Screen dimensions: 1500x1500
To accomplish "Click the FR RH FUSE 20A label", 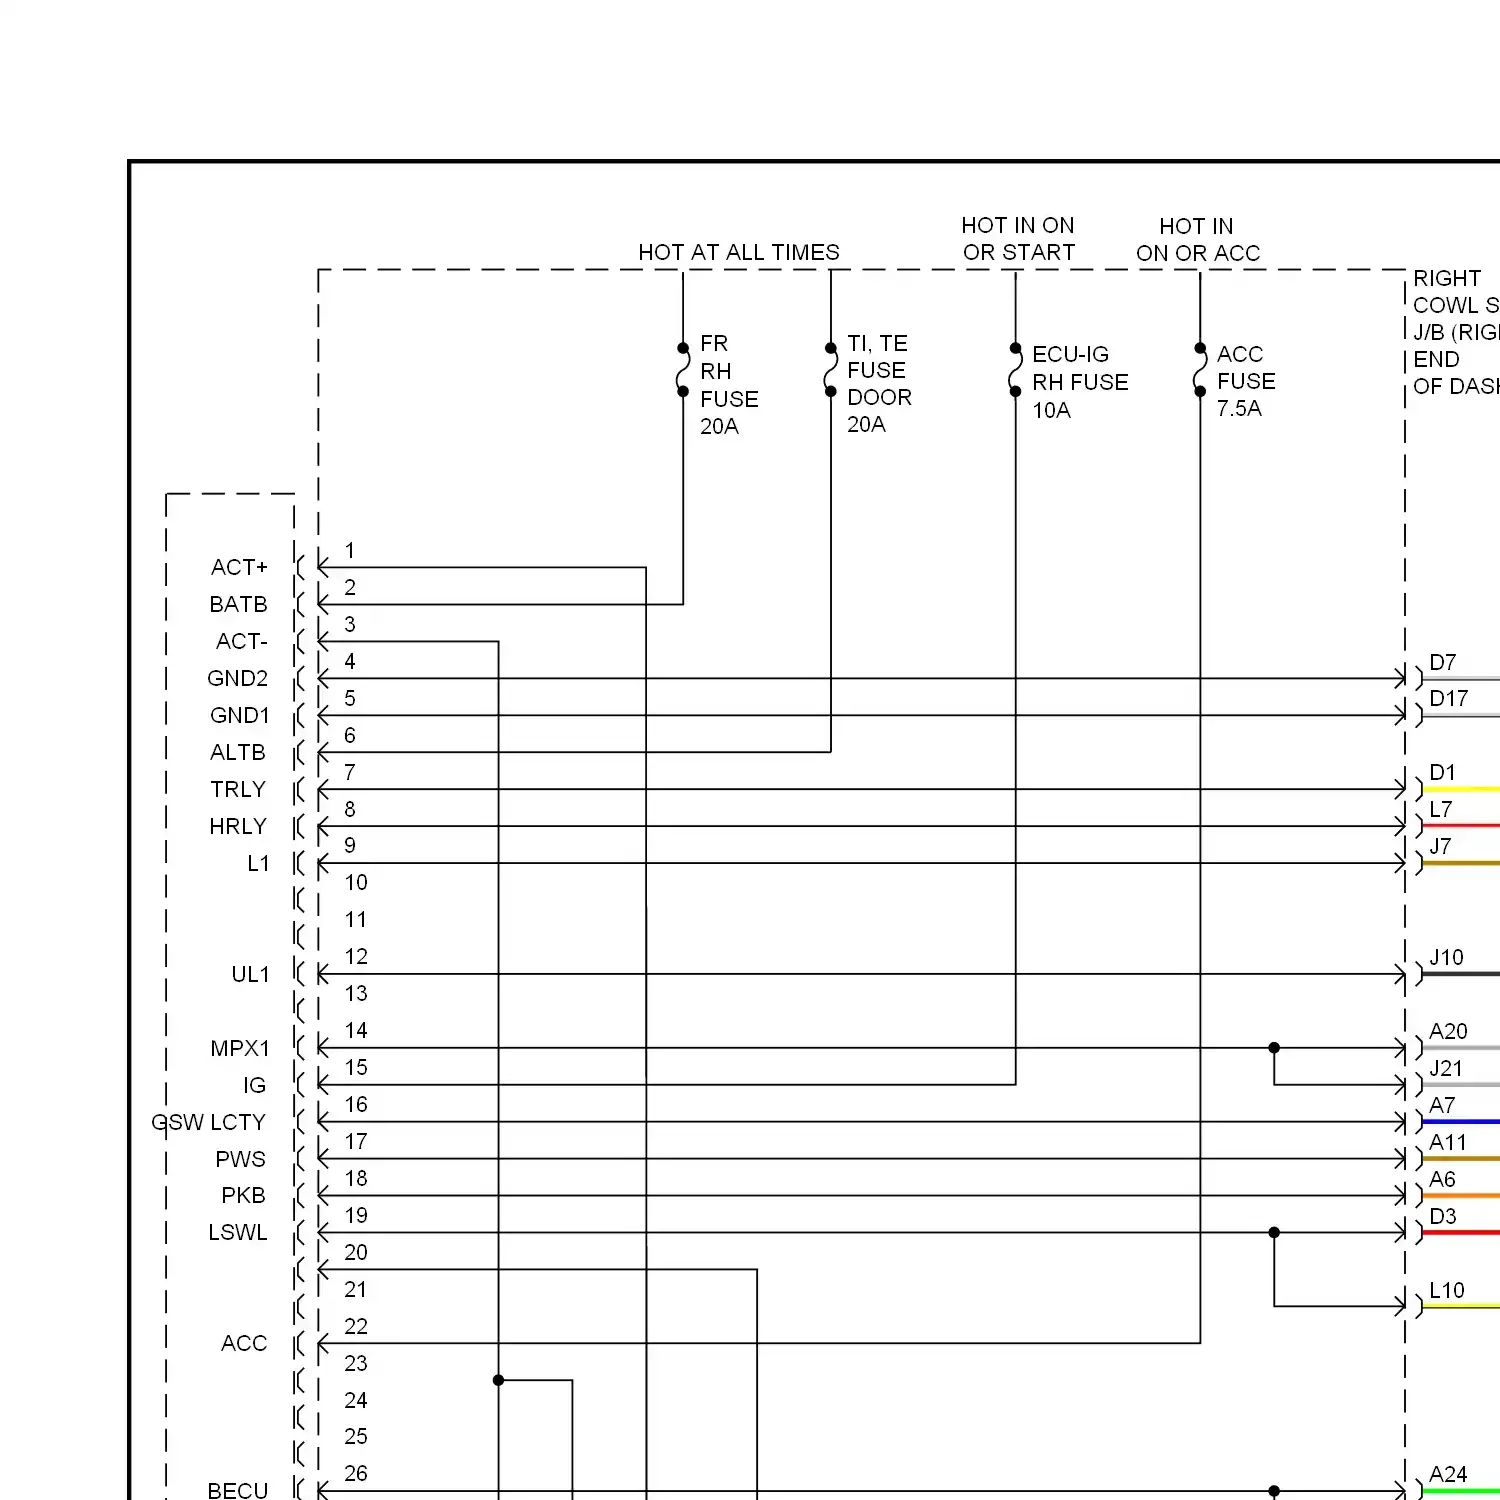I will pyautogui.click(x=729, y=385).
